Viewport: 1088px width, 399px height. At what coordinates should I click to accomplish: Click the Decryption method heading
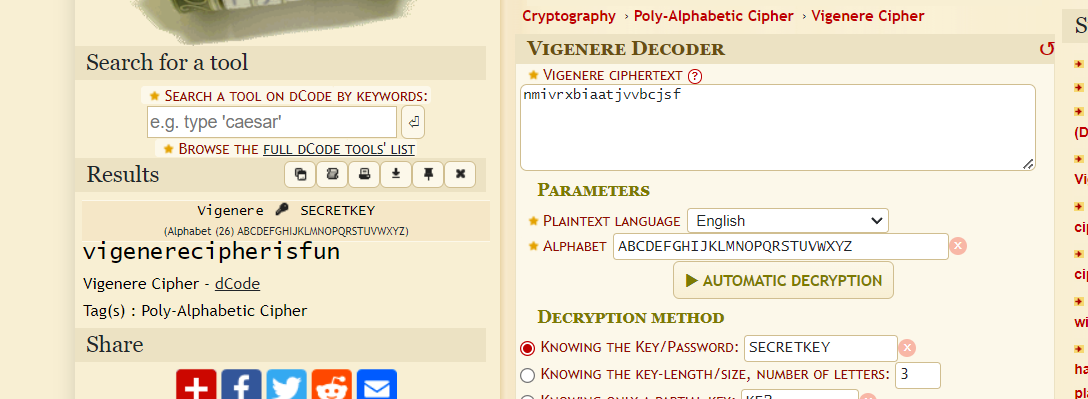tap(631, 317)
